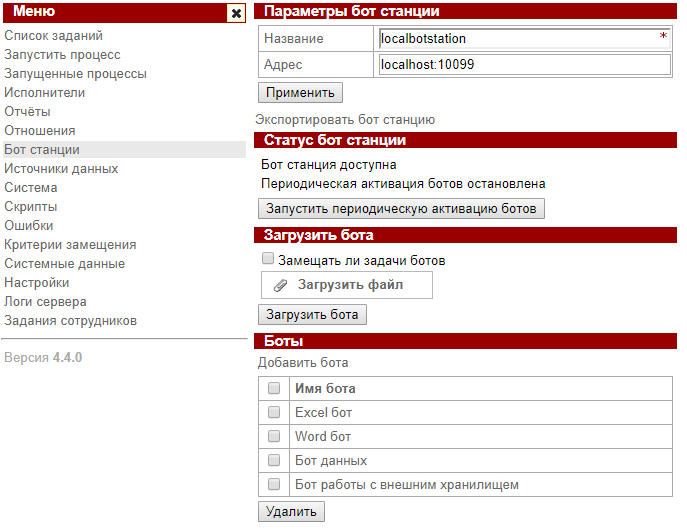Check the Бот данных row checkbox
The height and width of the screenshot is (532, 687).
[274, 460]
